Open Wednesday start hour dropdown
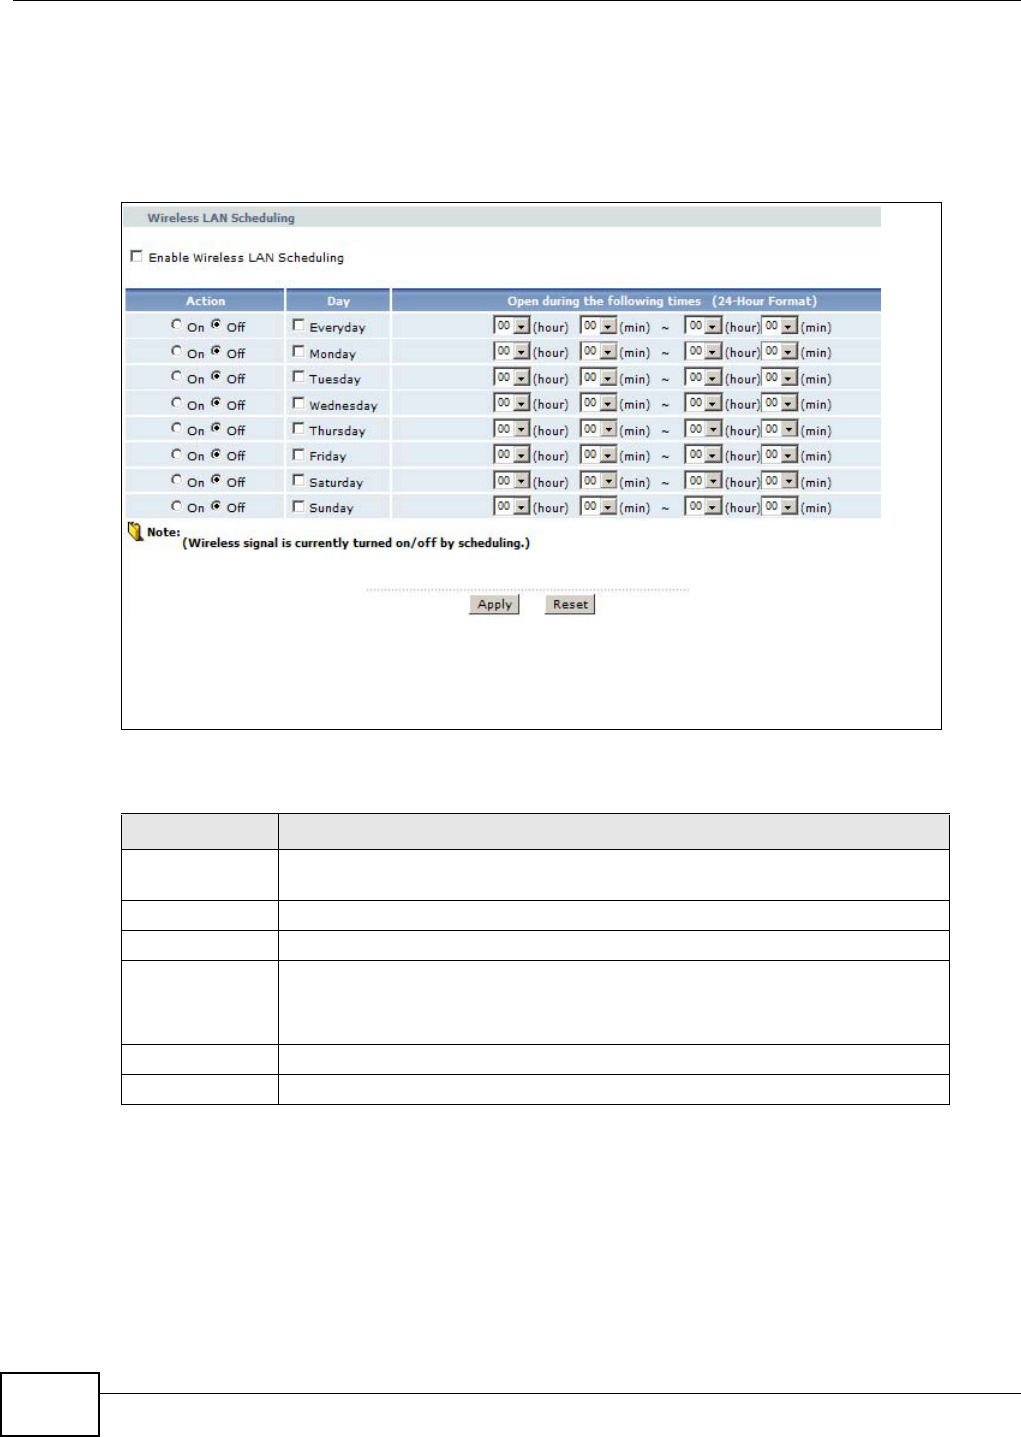 [x=512, y=404]
